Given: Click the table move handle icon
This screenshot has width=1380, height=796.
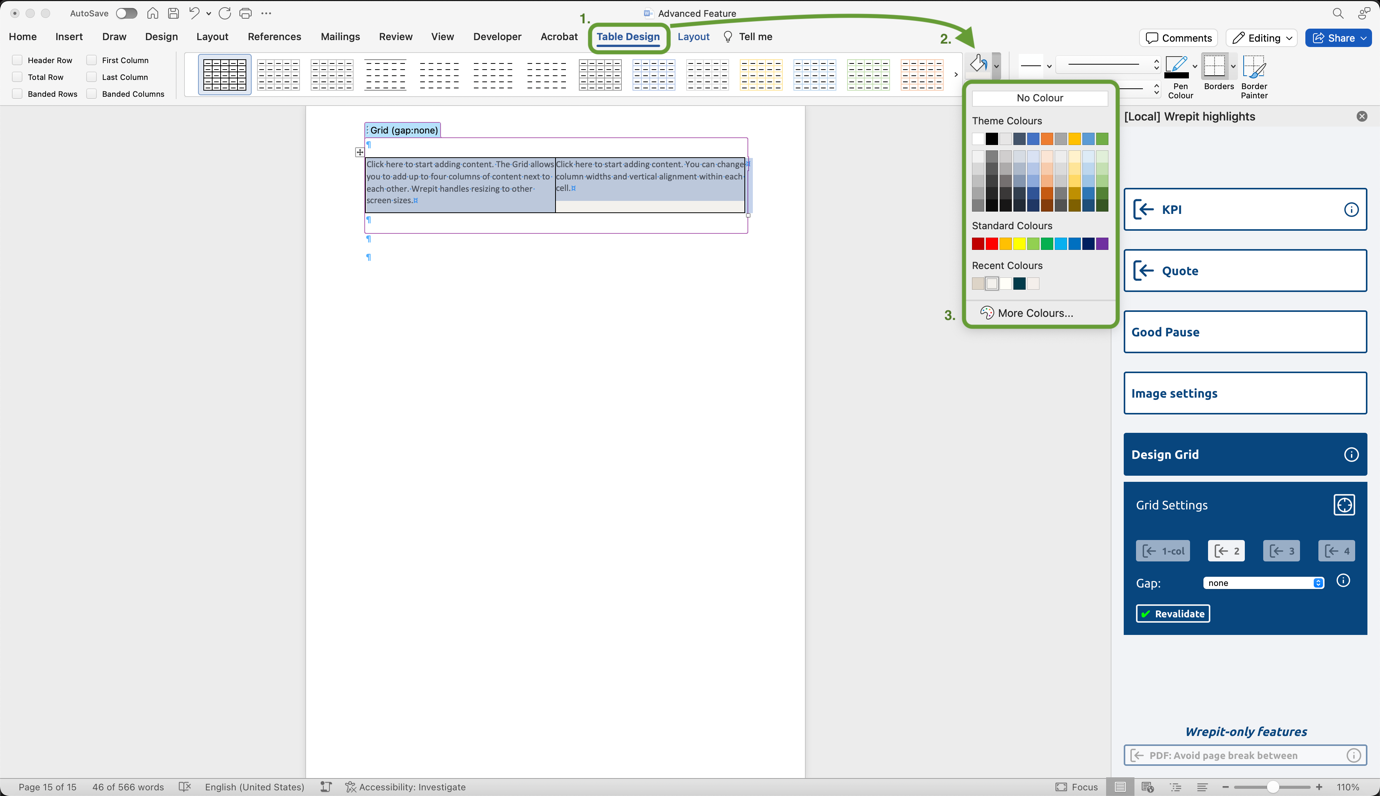Looking at the screenshot, I should (x=360, y=152).
